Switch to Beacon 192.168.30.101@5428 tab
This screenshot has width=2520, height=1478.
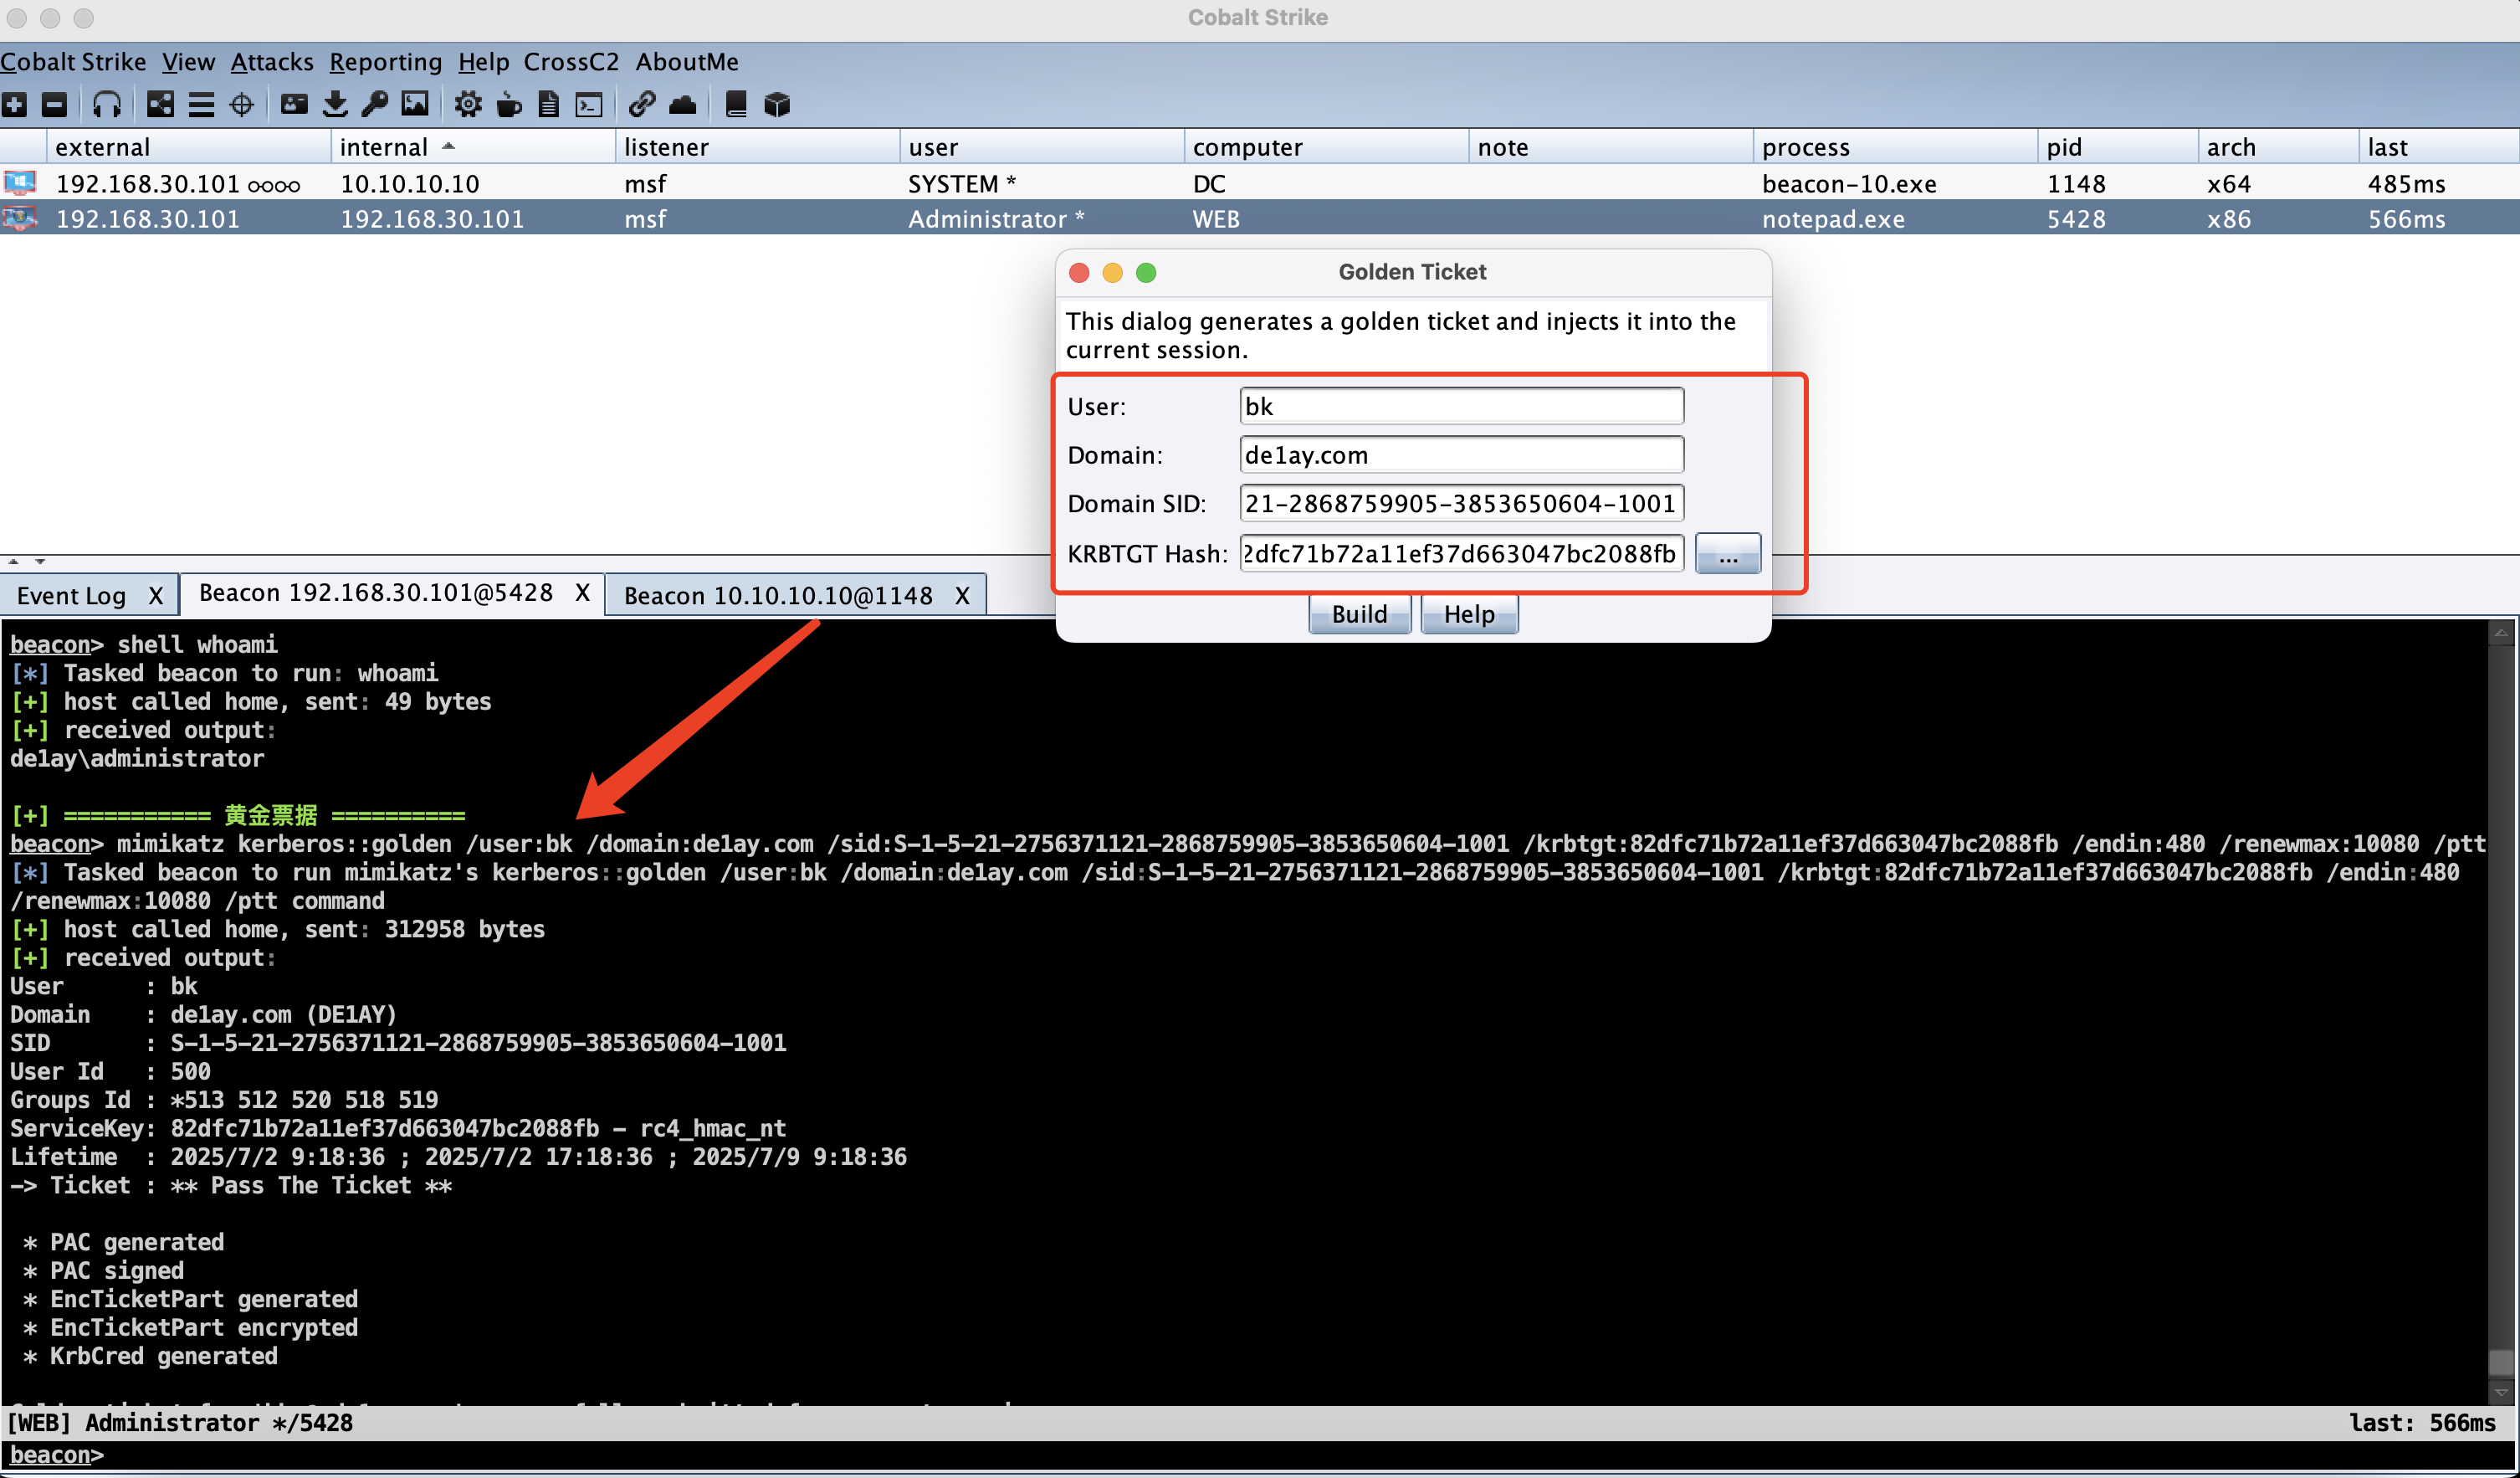tap(376, 593)
